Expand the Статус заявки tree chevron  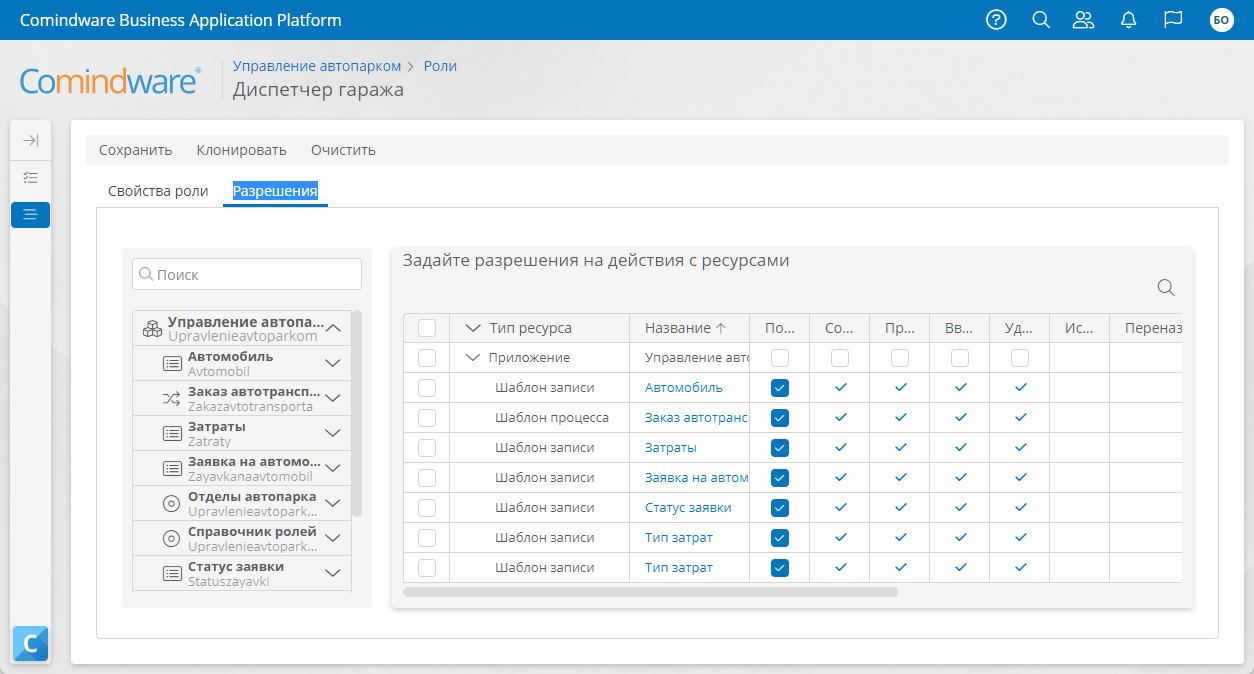334,573
